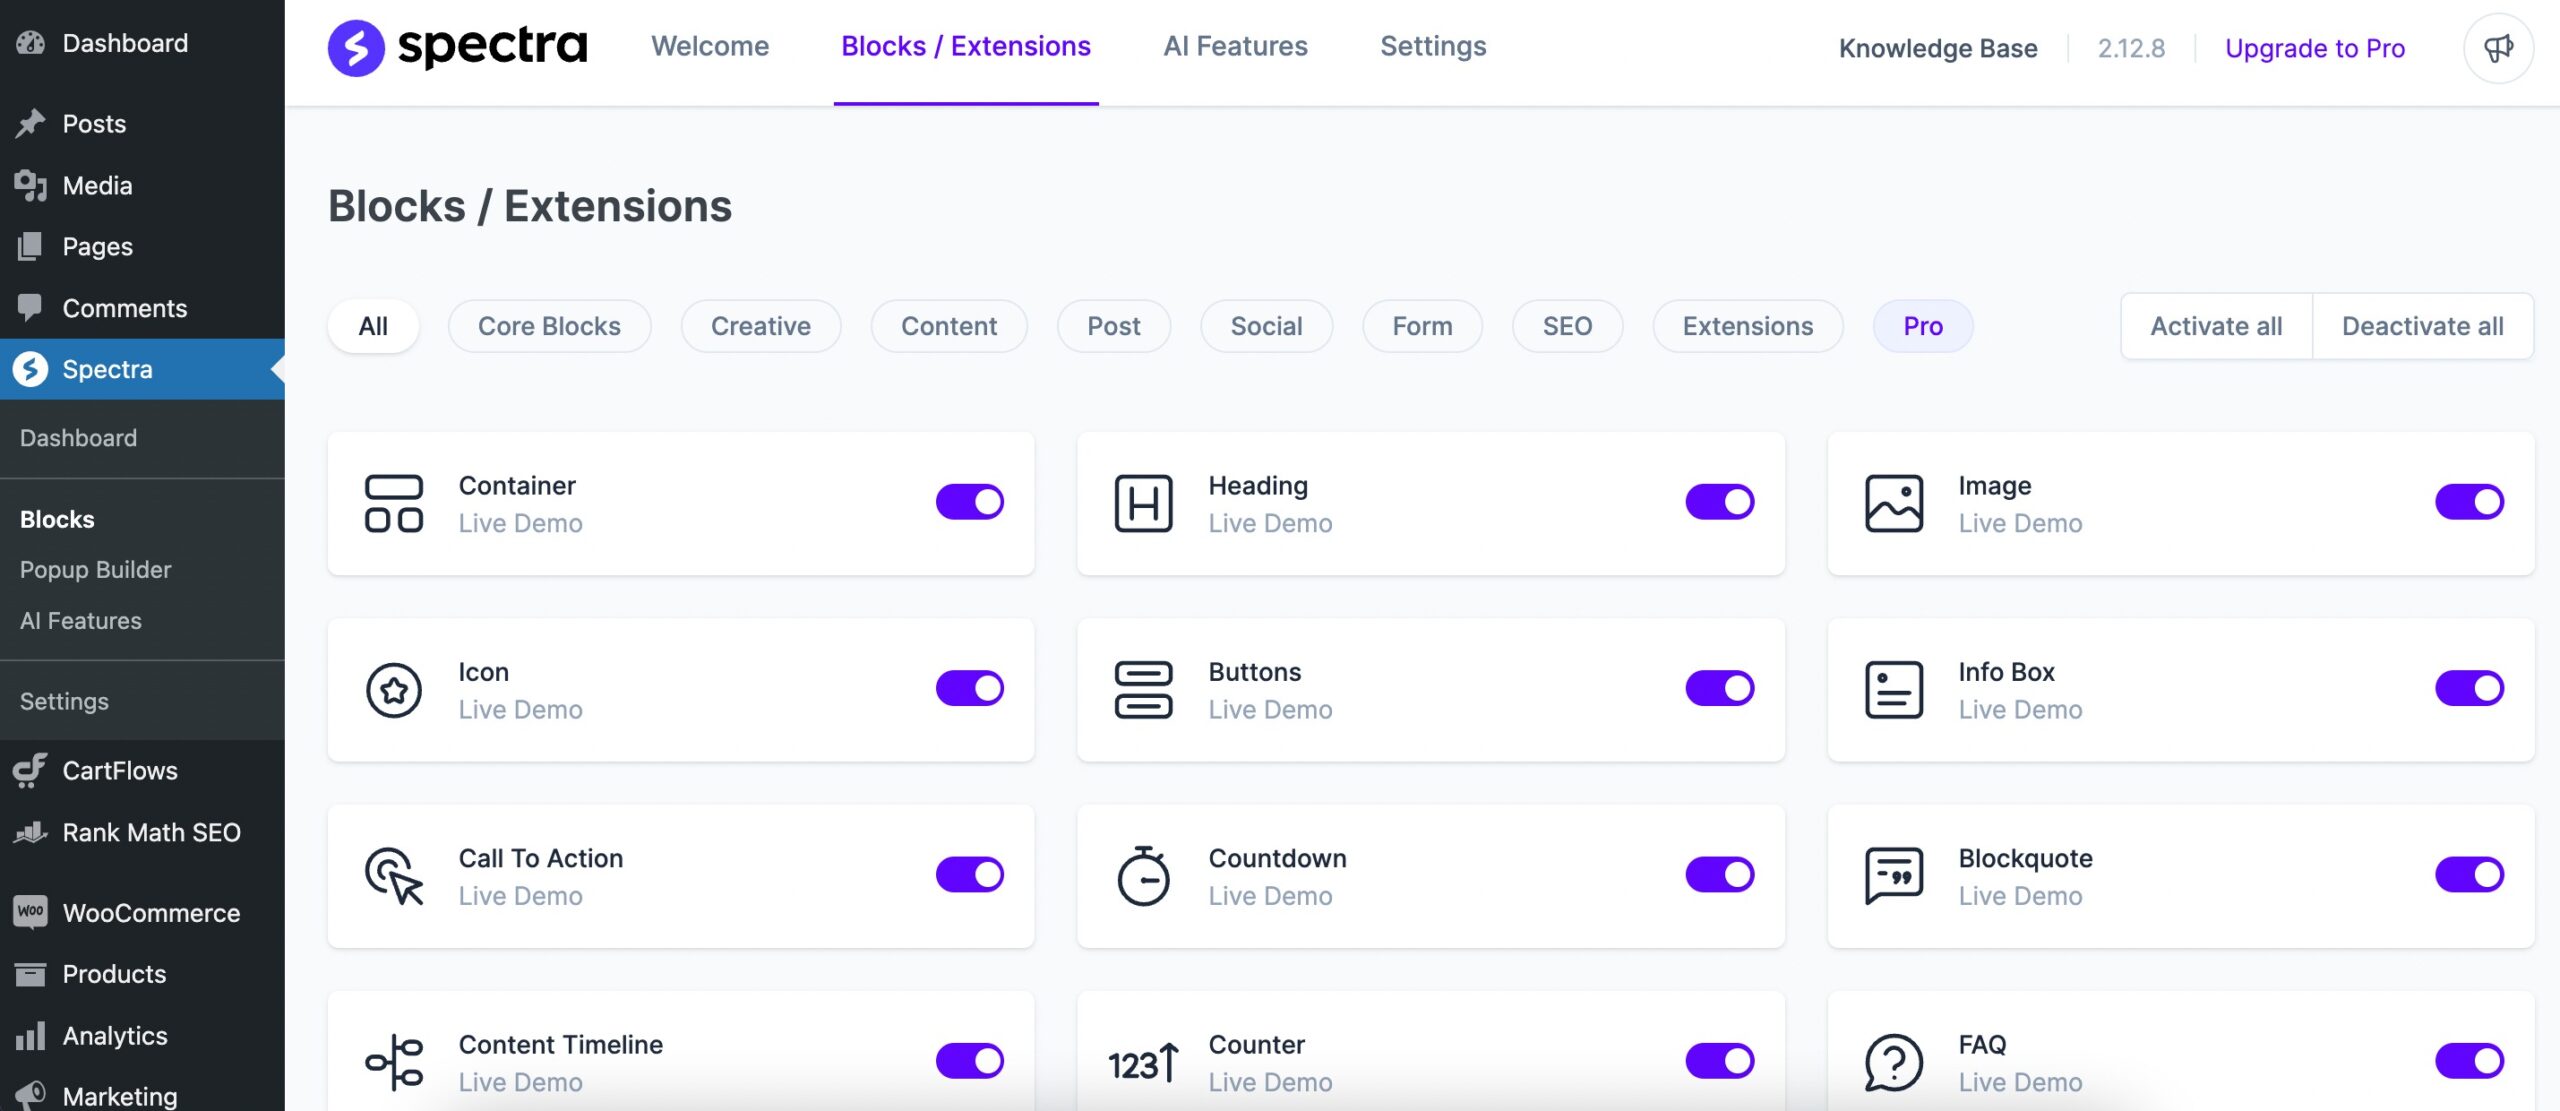Click the Analytics bar chart icon
This screenshot has height=1111, width=2560.
point(30,1035)
